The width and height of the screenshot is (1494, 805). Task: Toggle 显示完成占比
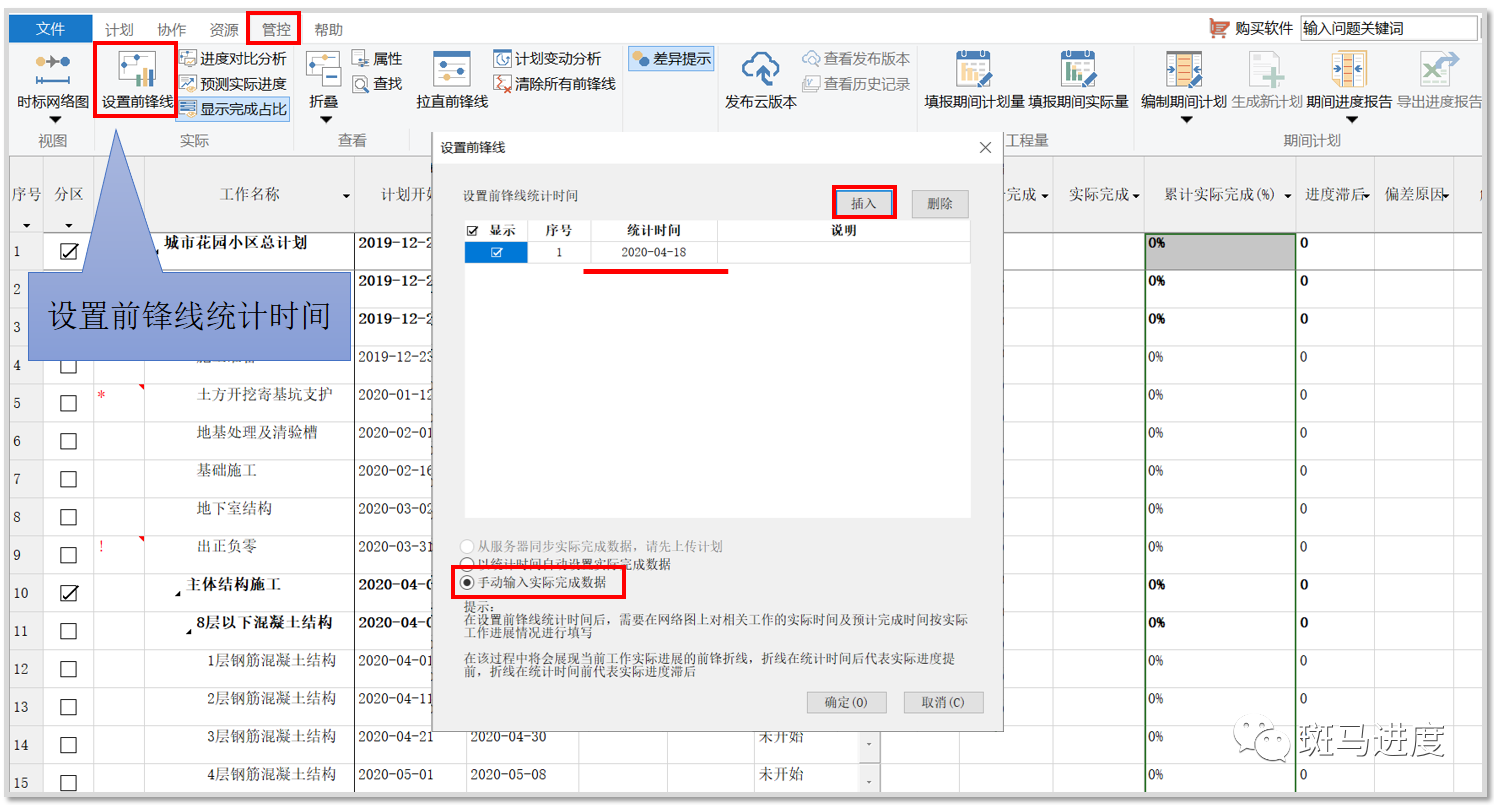[x=233, y=109]
